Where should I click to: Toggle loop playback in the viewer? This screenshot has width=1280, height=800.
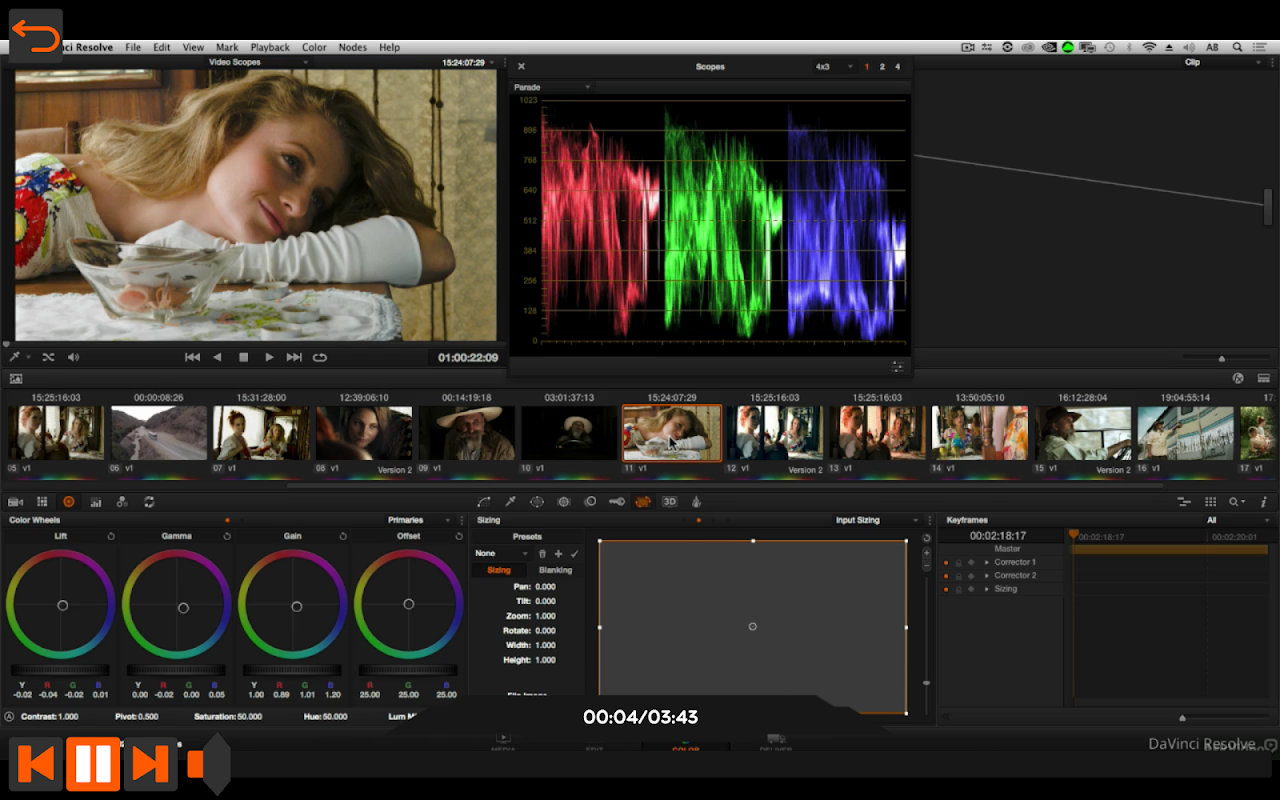pyautogui.click(x=320, y=357)
